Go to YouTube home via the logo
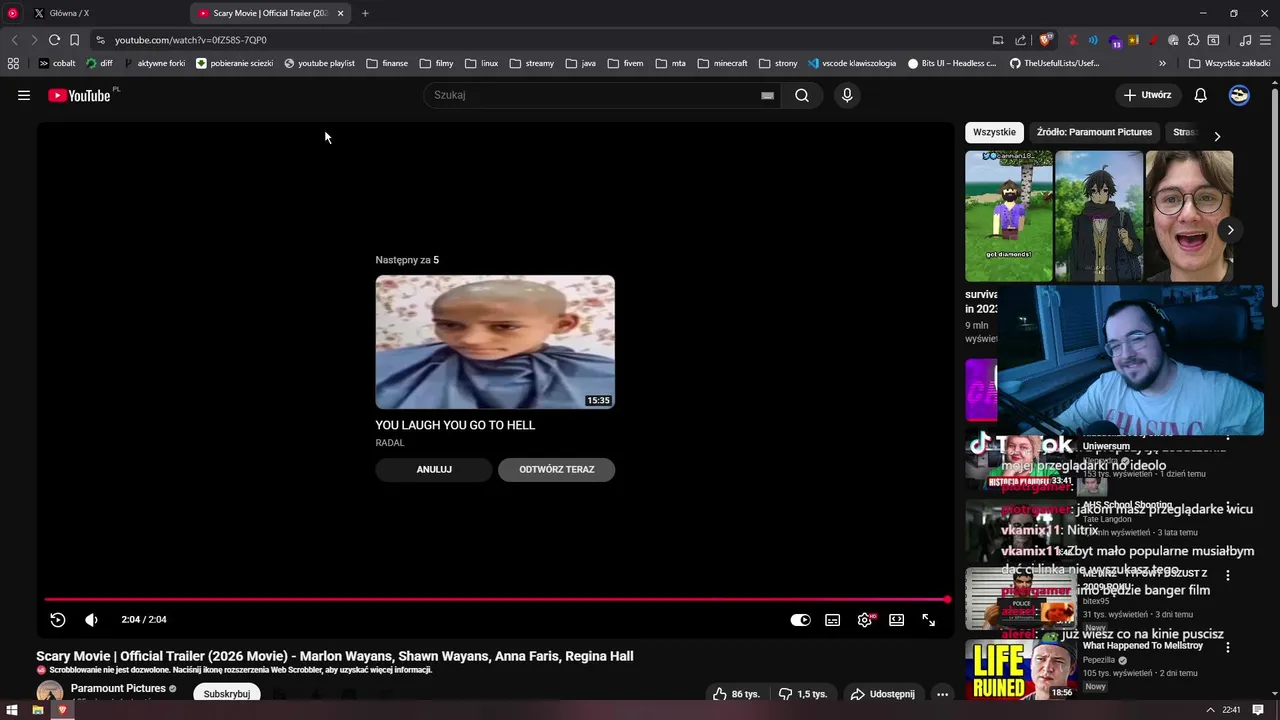The image size is (1280, 720). pyautogui.click(x=79, y=95)
